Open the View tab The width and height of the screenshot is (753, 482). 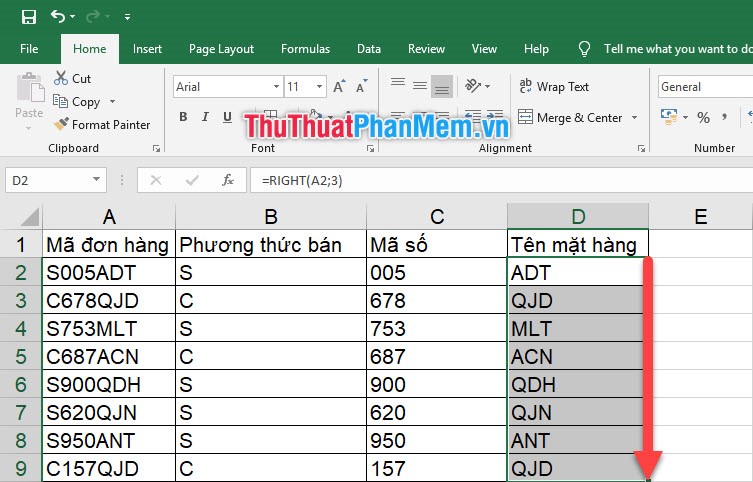pyautogui.click(x=484, y=49)
